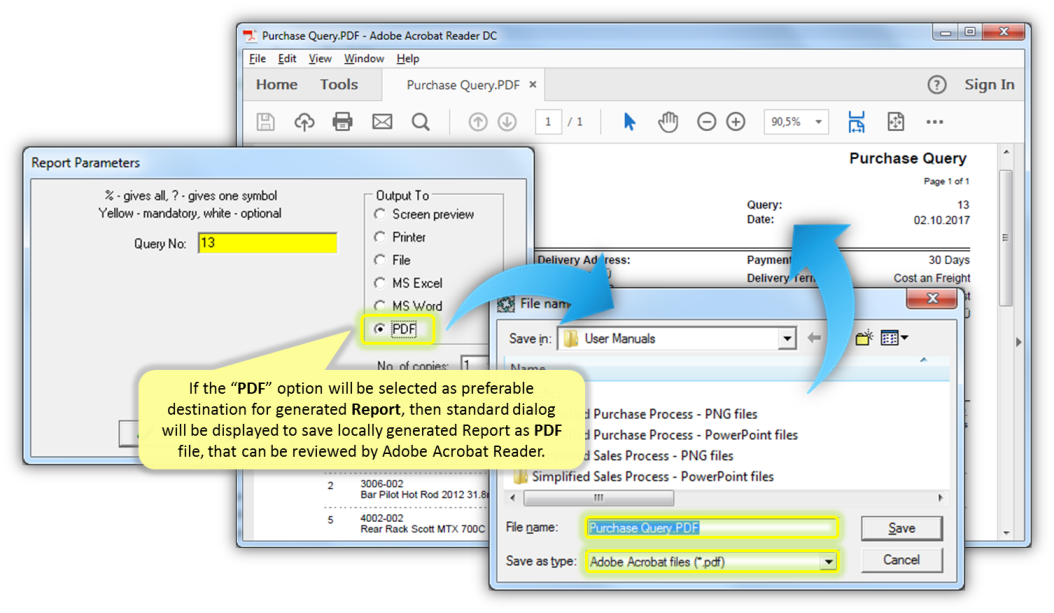The width and height of the screenshot is (1054, 613).
Task: Click the Save file icon in Acrobat toolbar
Action: coord(265,122)
